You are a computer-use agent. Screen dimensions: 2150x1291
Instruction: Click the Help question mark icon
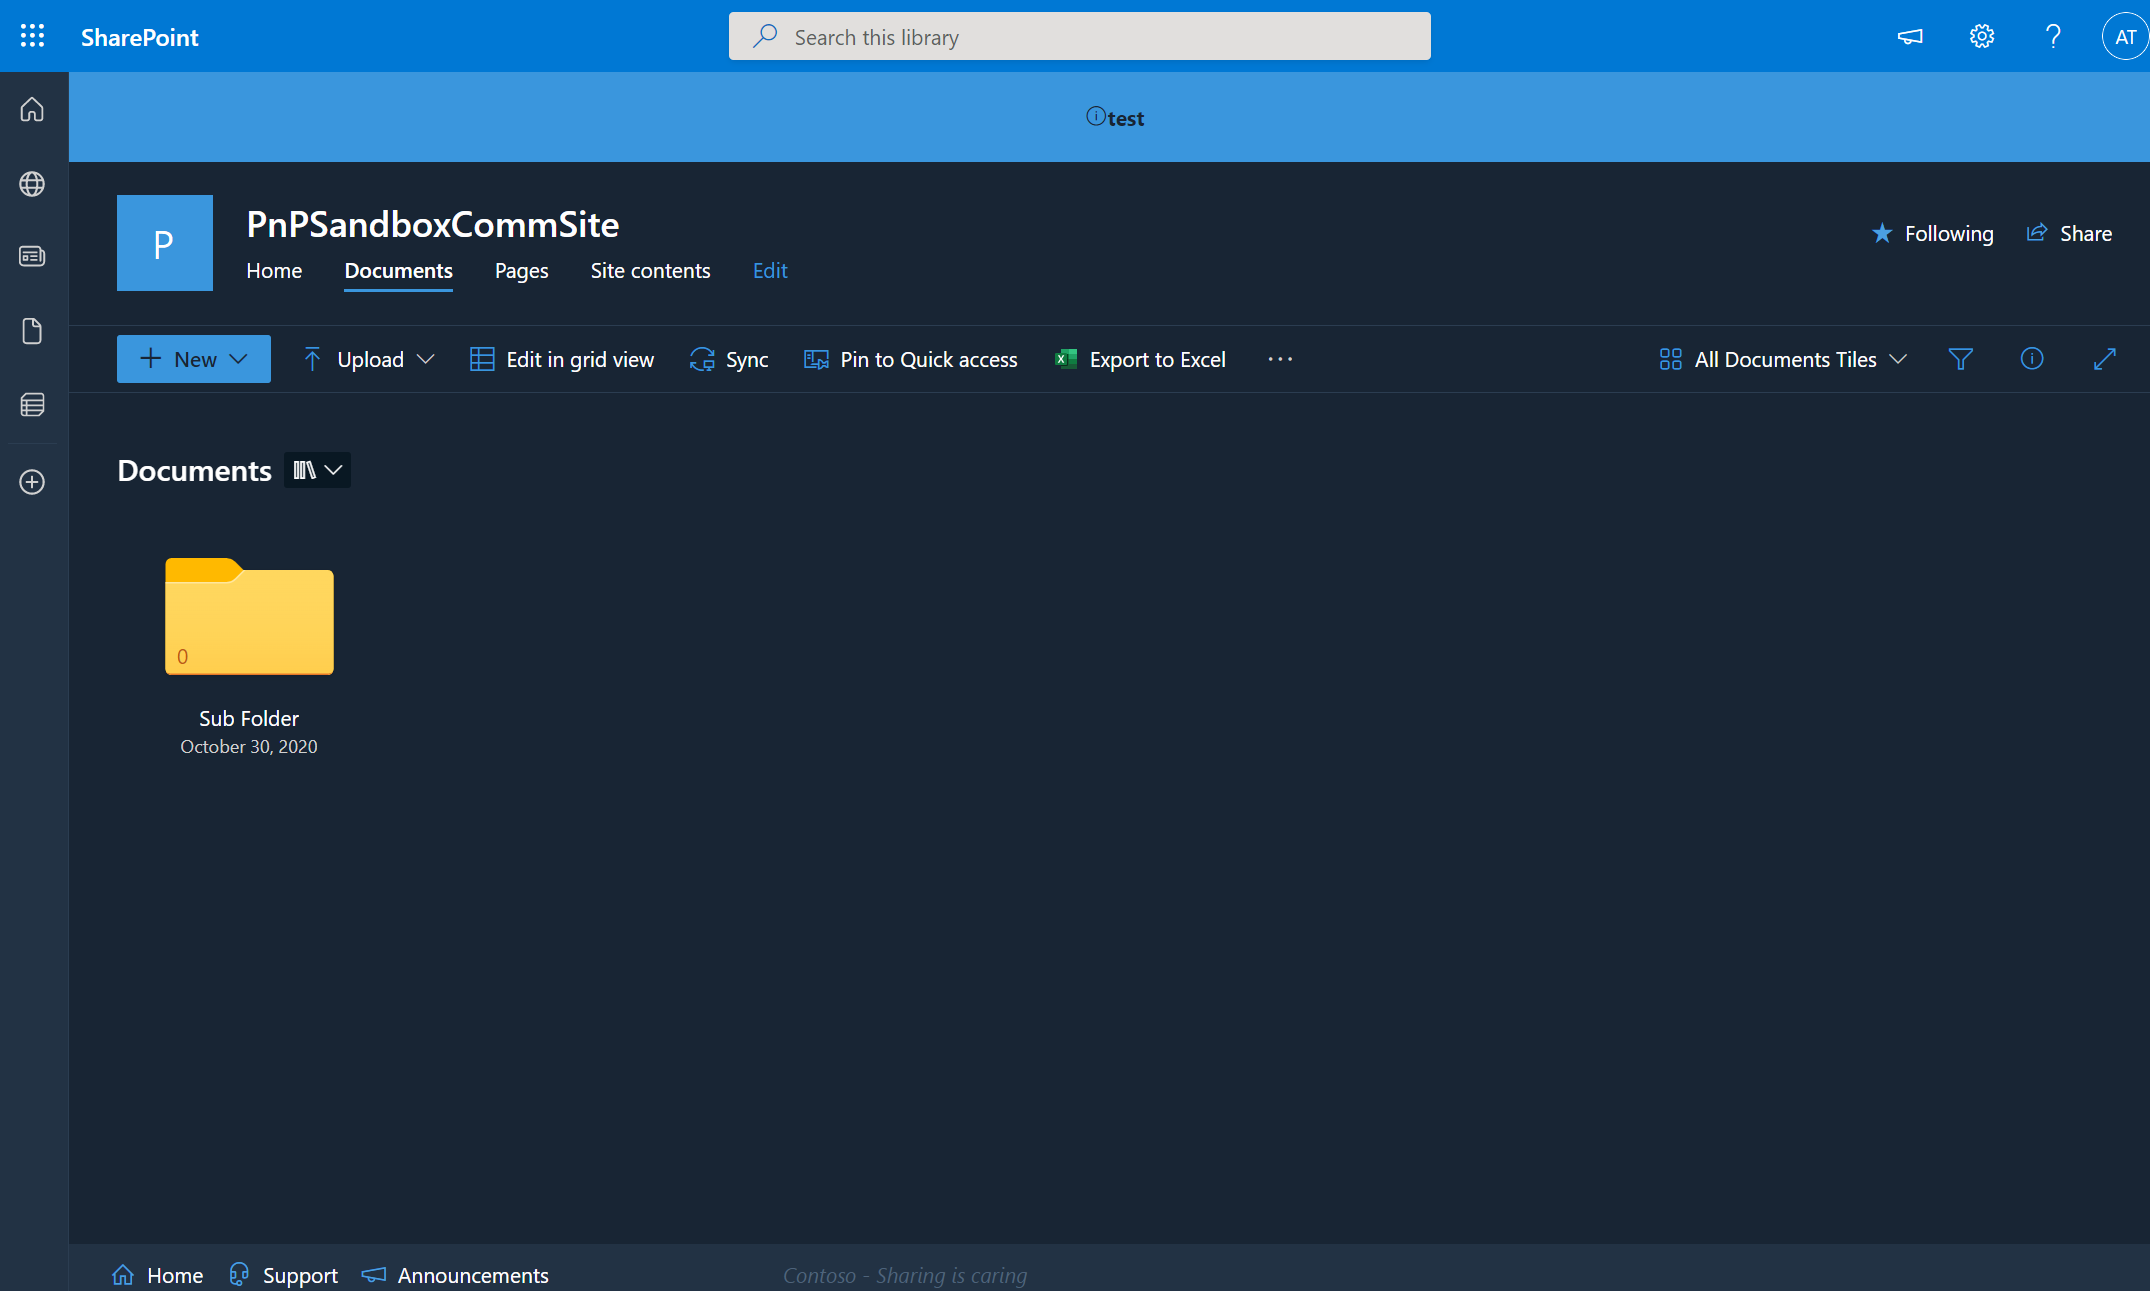pyautogui.click(x=2052, y=37)
